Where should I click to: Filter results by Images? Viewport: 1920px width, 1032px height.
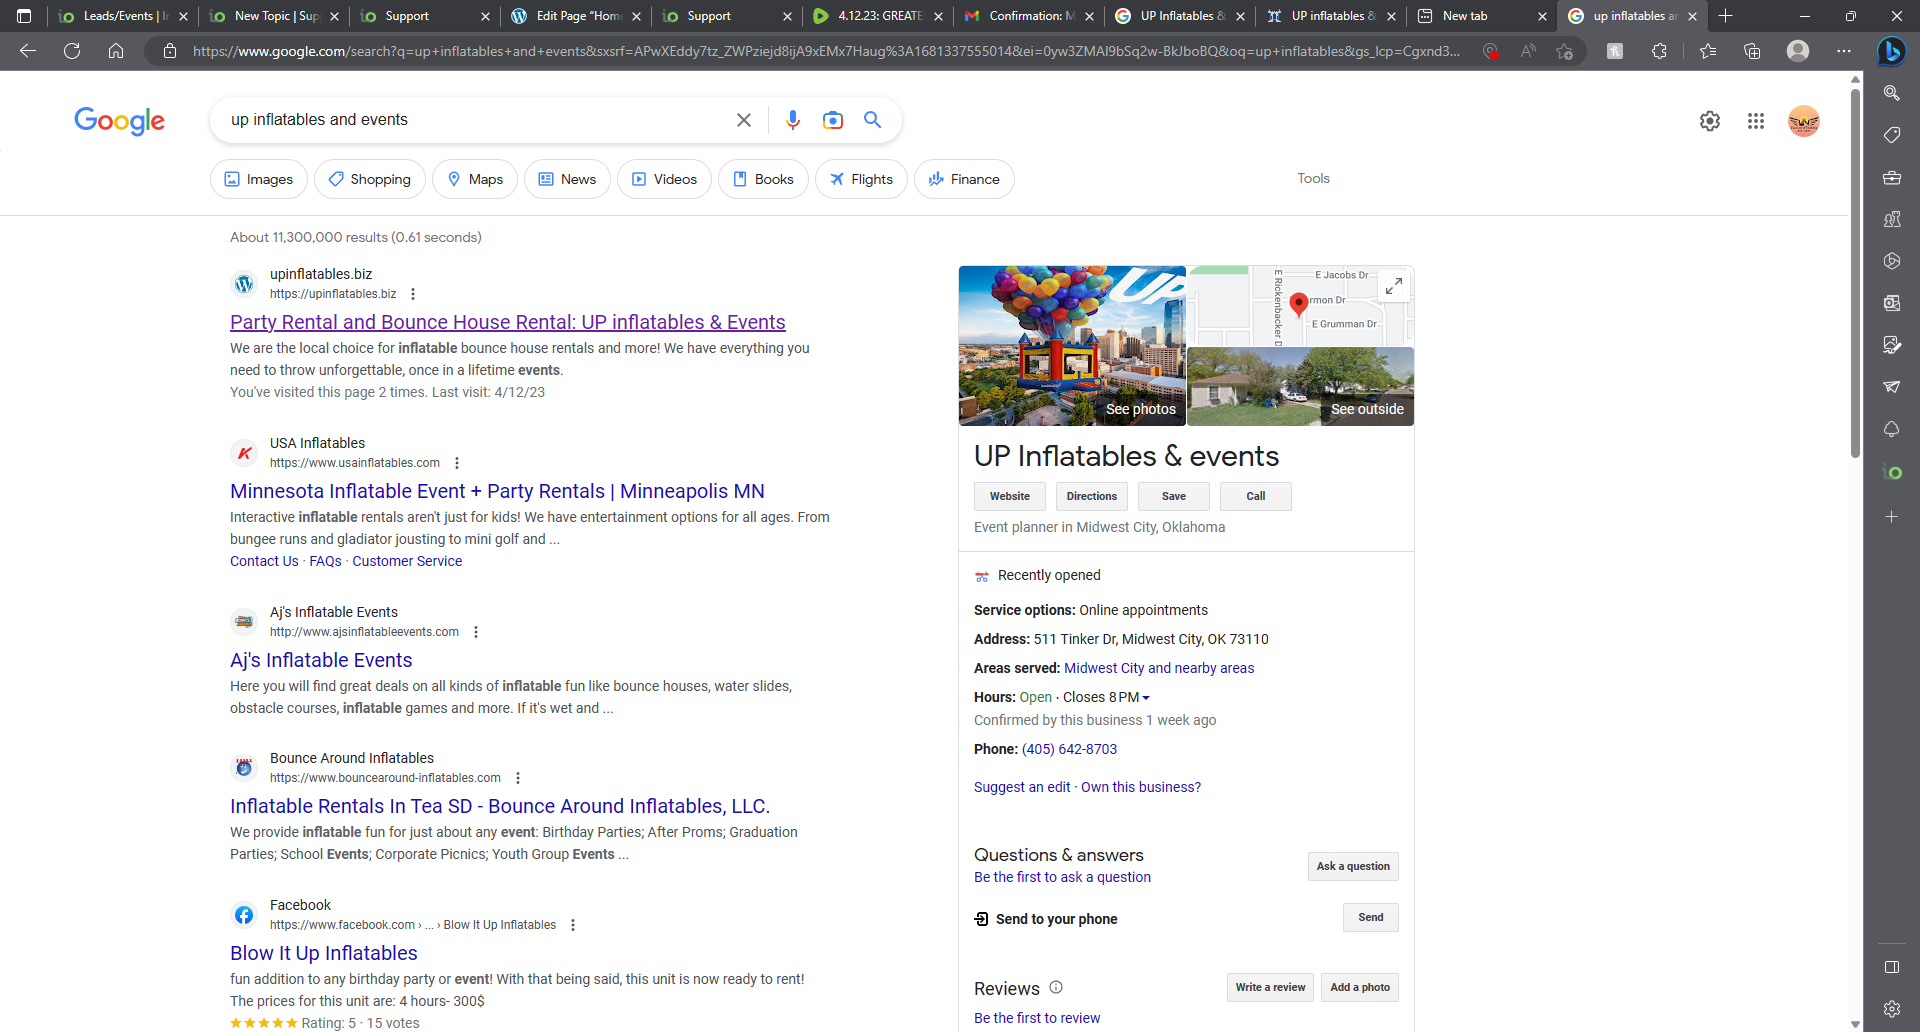click(x=259, y=179)
